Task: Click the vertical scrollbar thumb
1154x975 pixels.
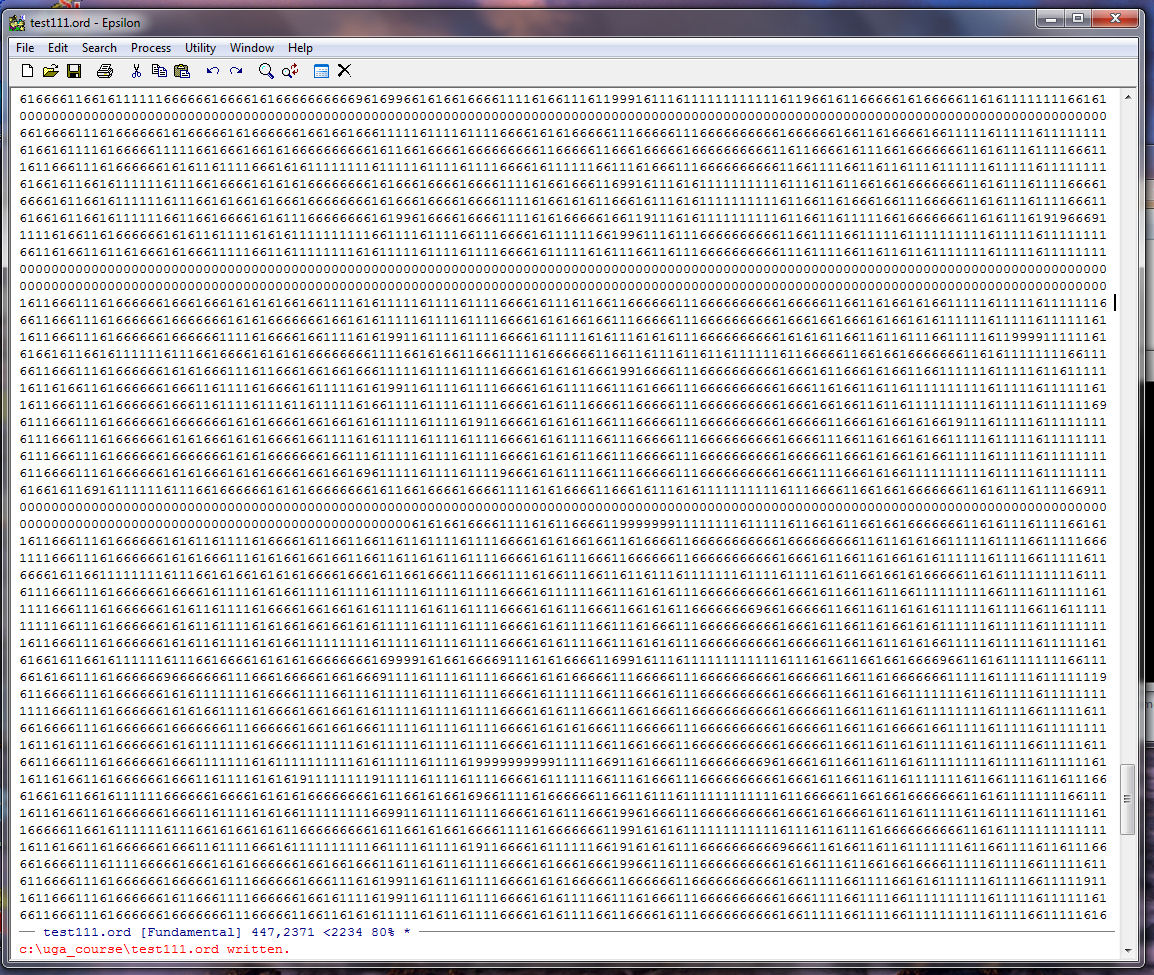Action: click(x=1127, y=799)
